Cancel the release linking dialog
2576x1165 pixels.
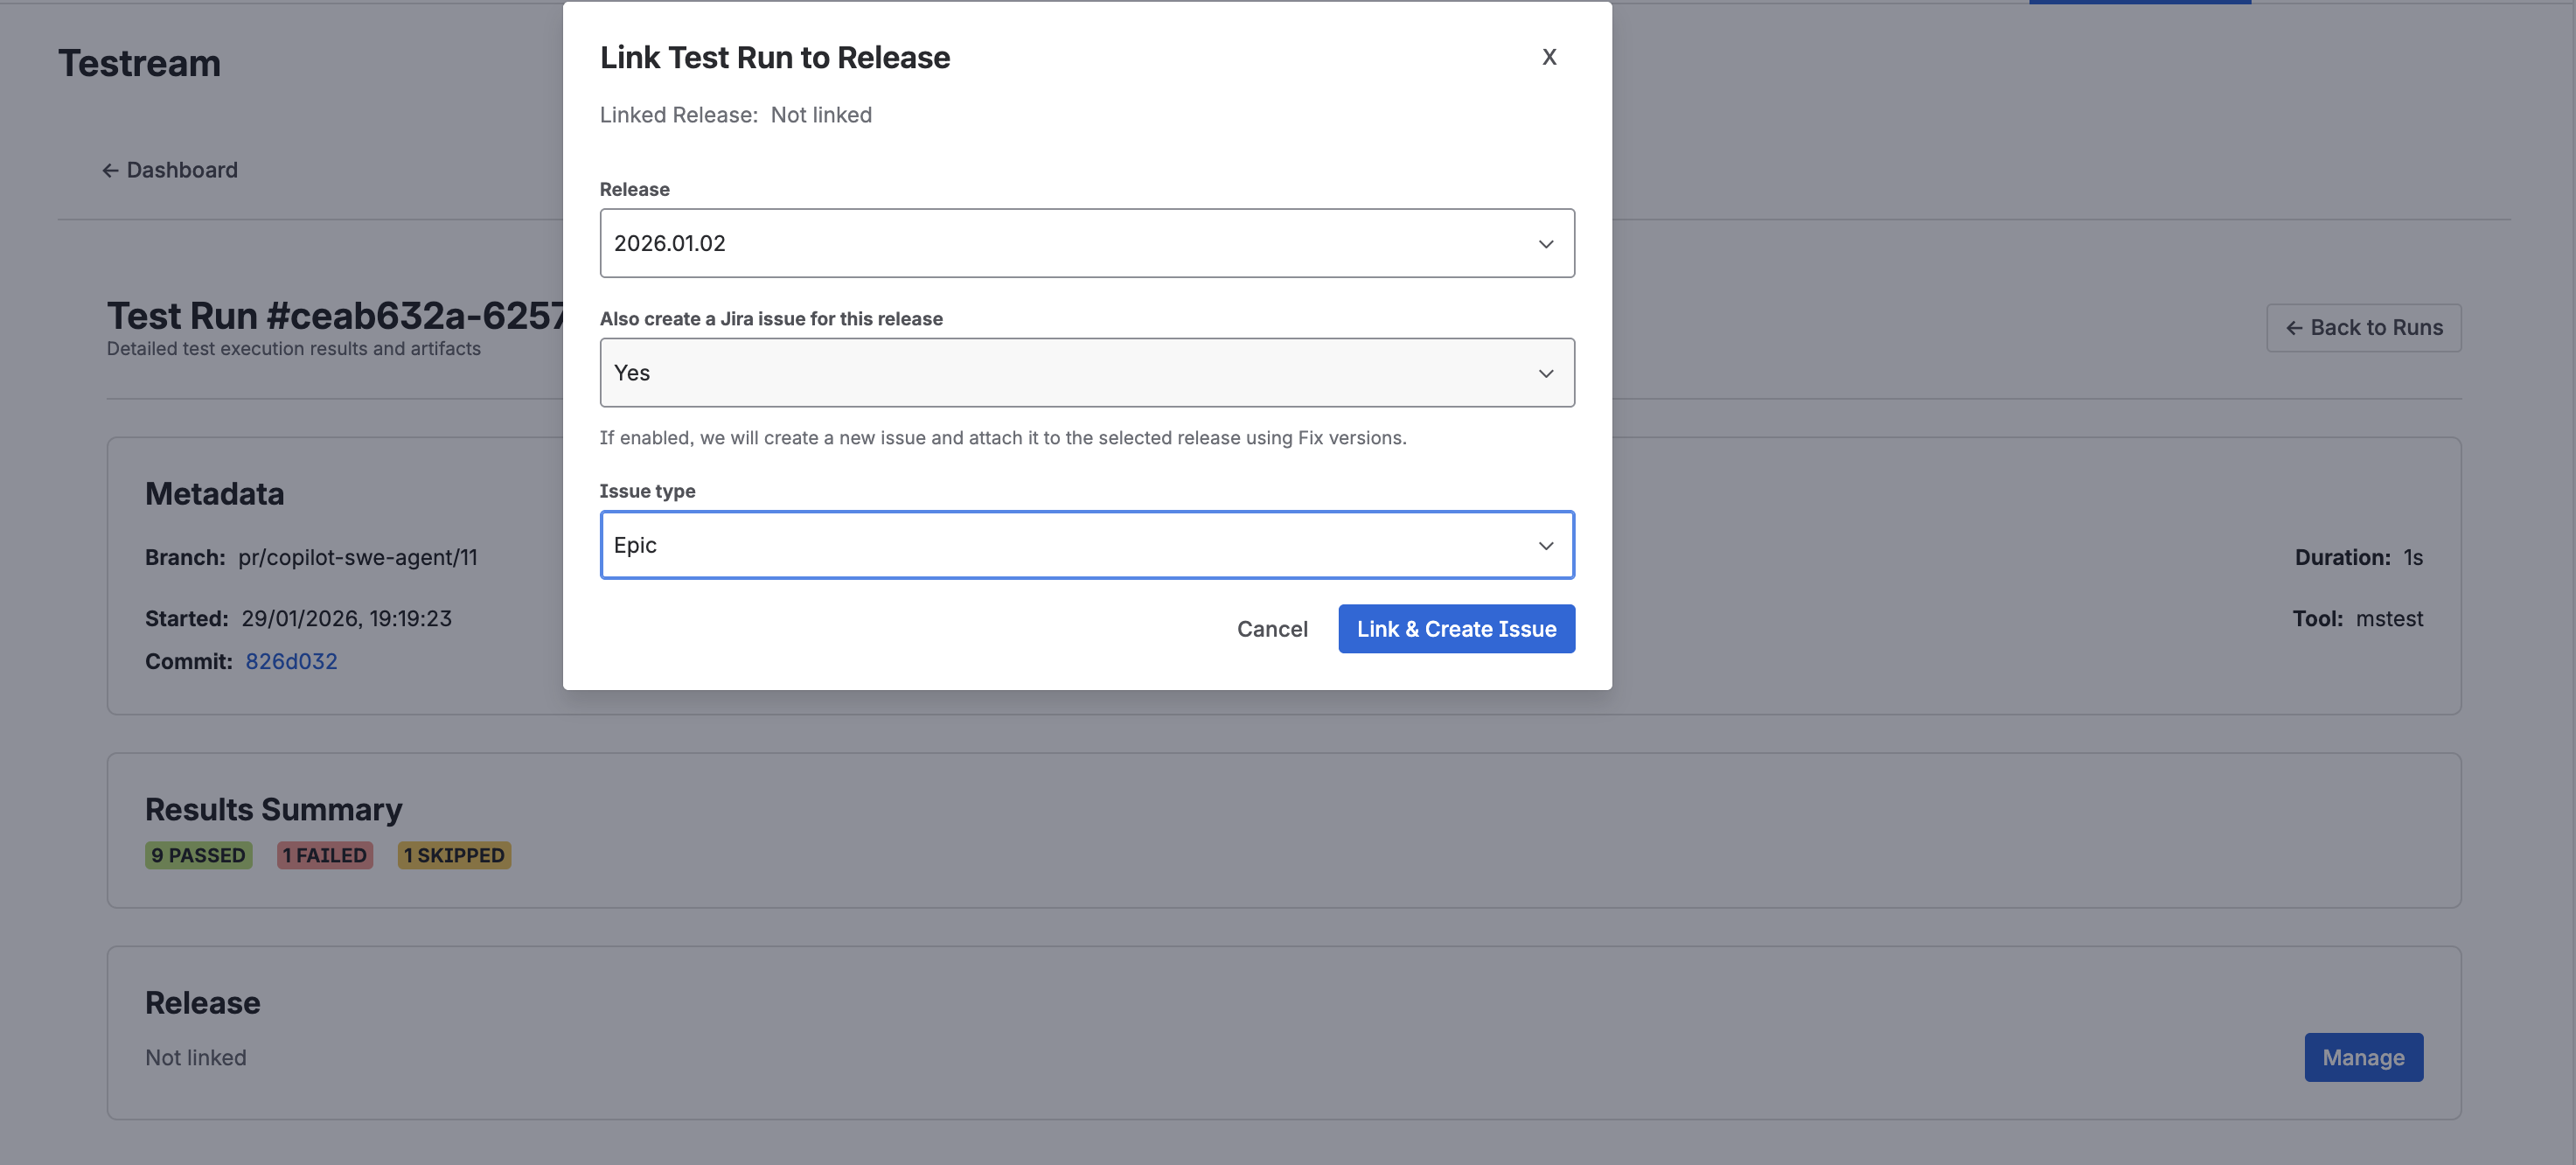[1272, 628]
